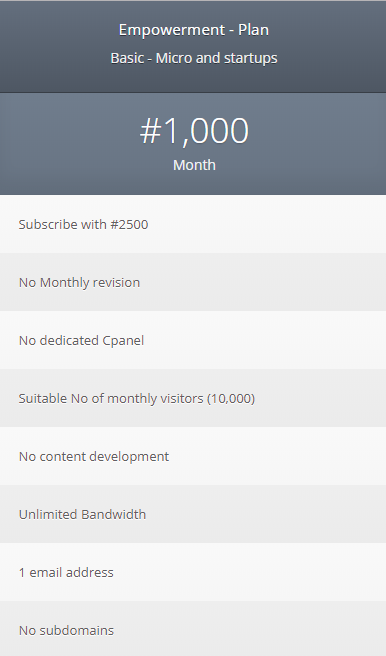This screenshot has height=656, width=386.
Task: Click the 1 email address row
Action: [193, 572]
